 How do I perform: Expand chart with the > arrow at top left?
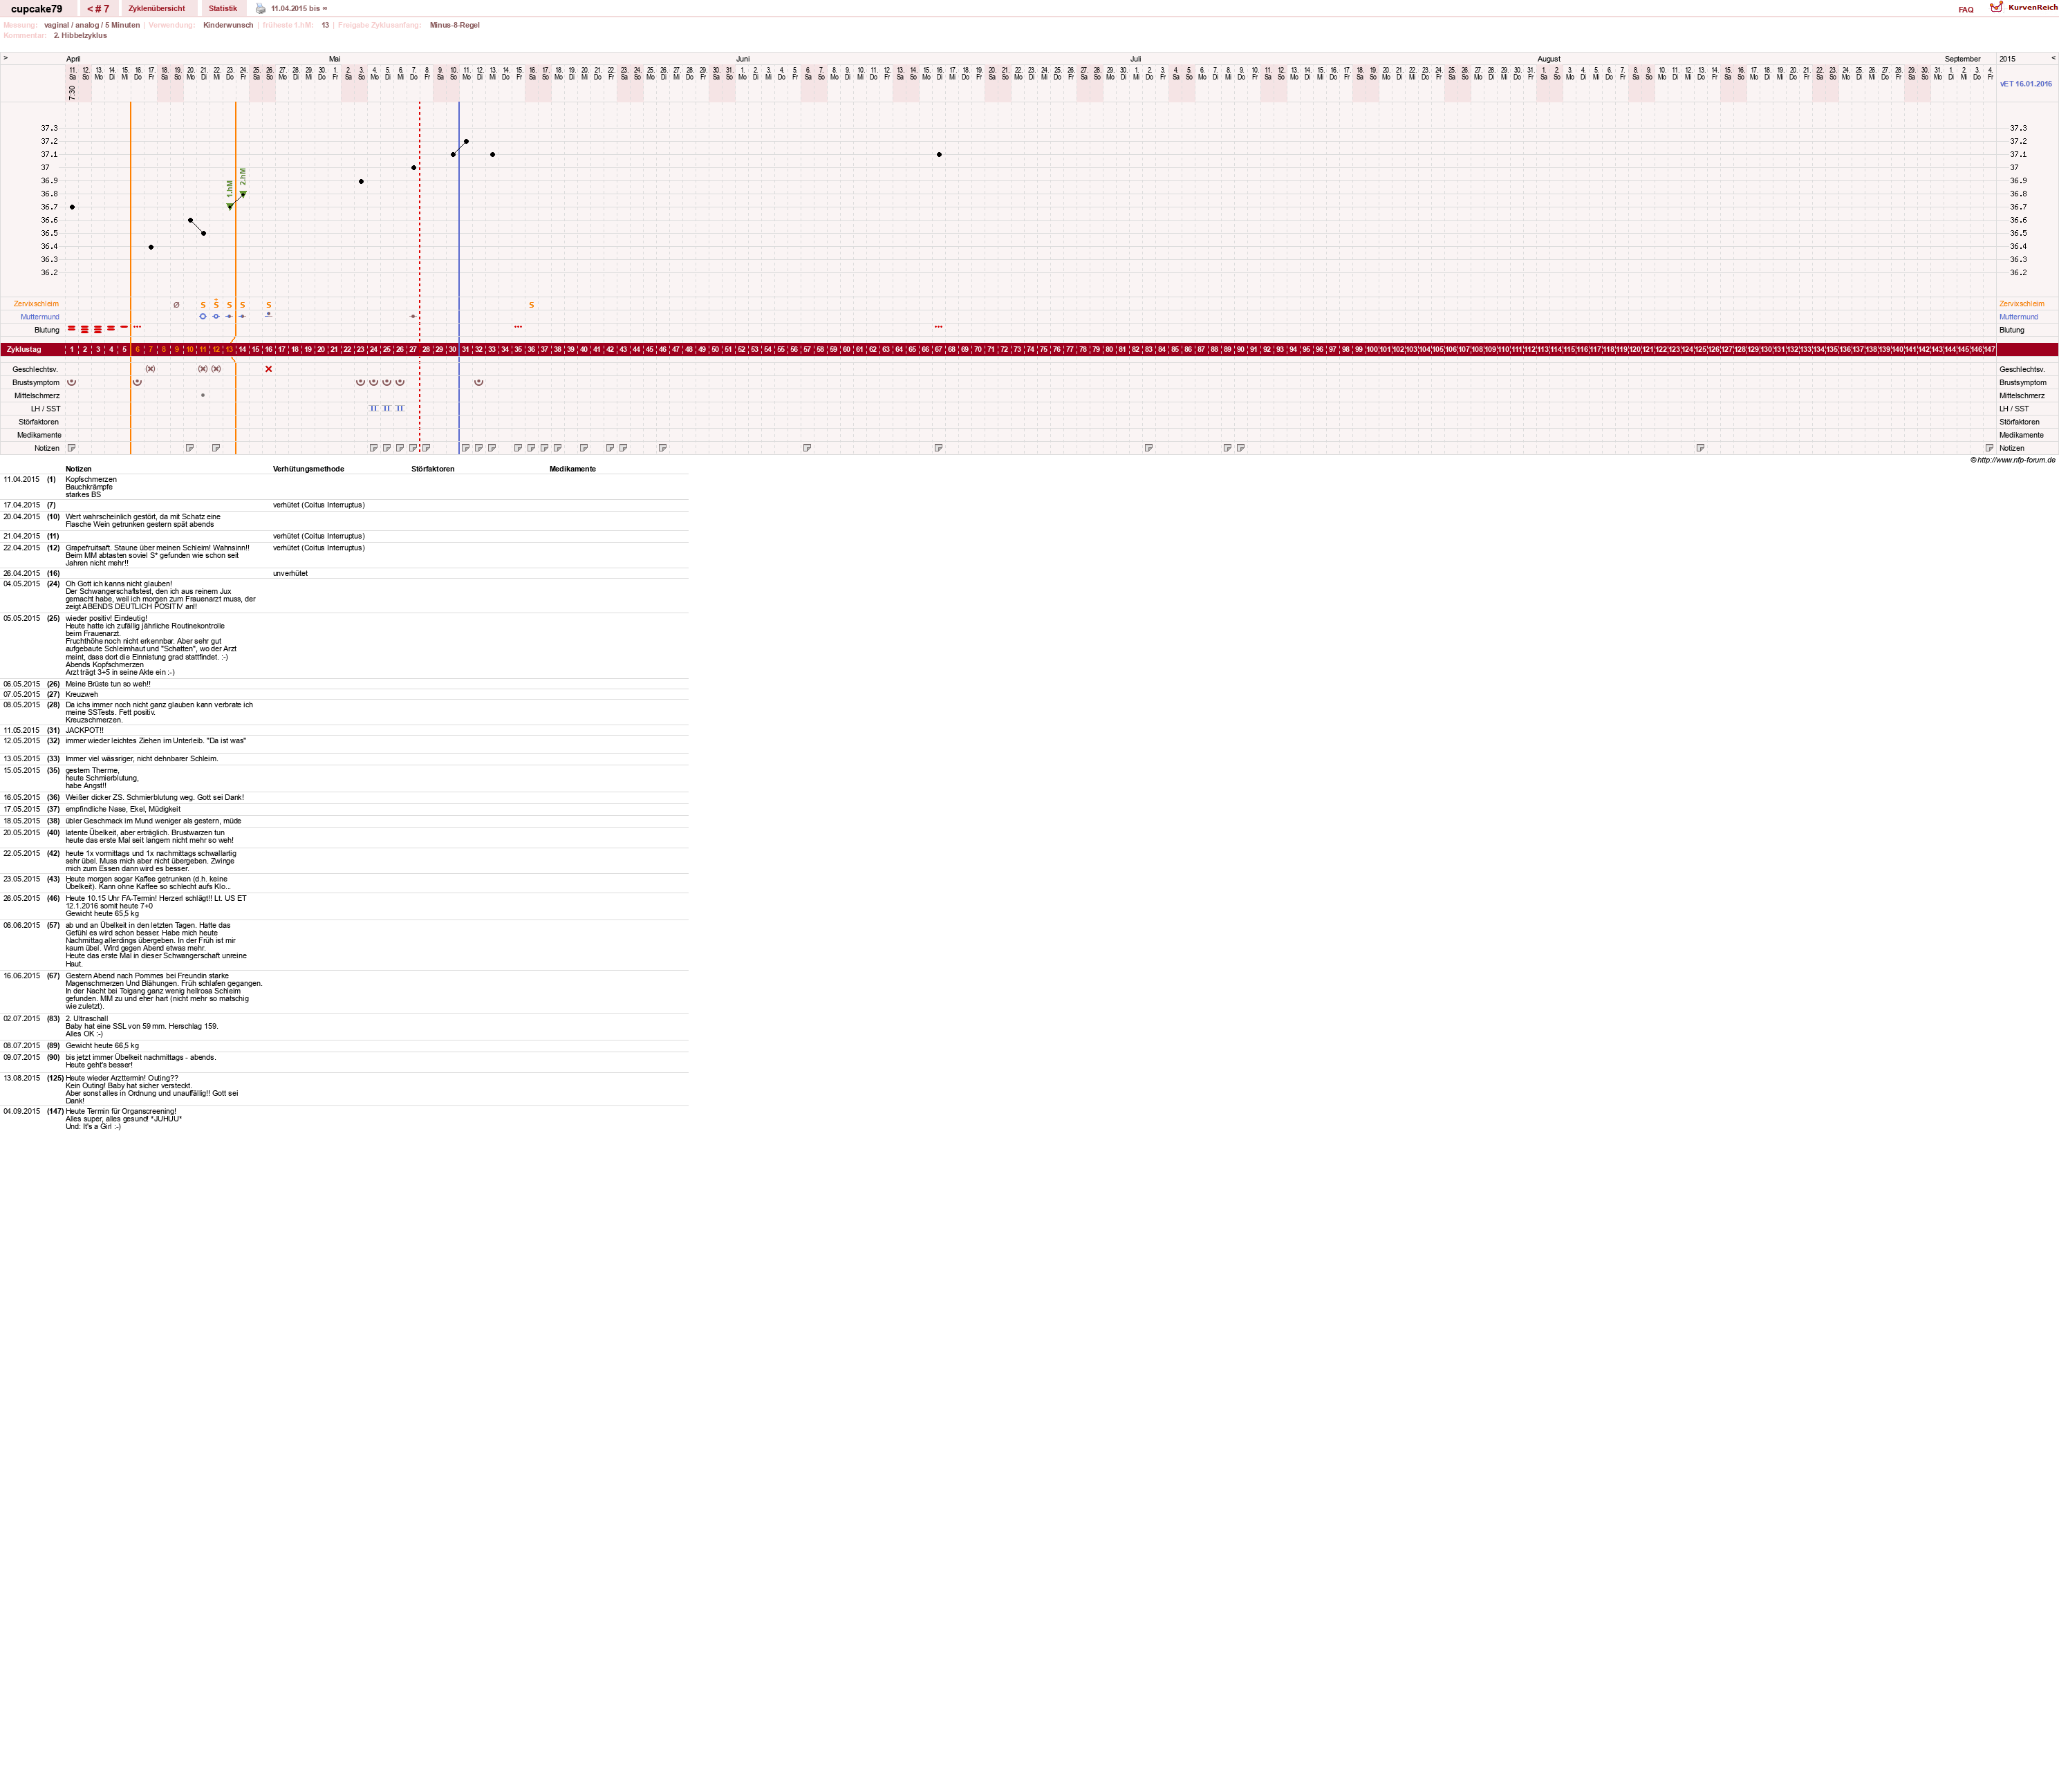pyautogui.click(x=6, y=58)
